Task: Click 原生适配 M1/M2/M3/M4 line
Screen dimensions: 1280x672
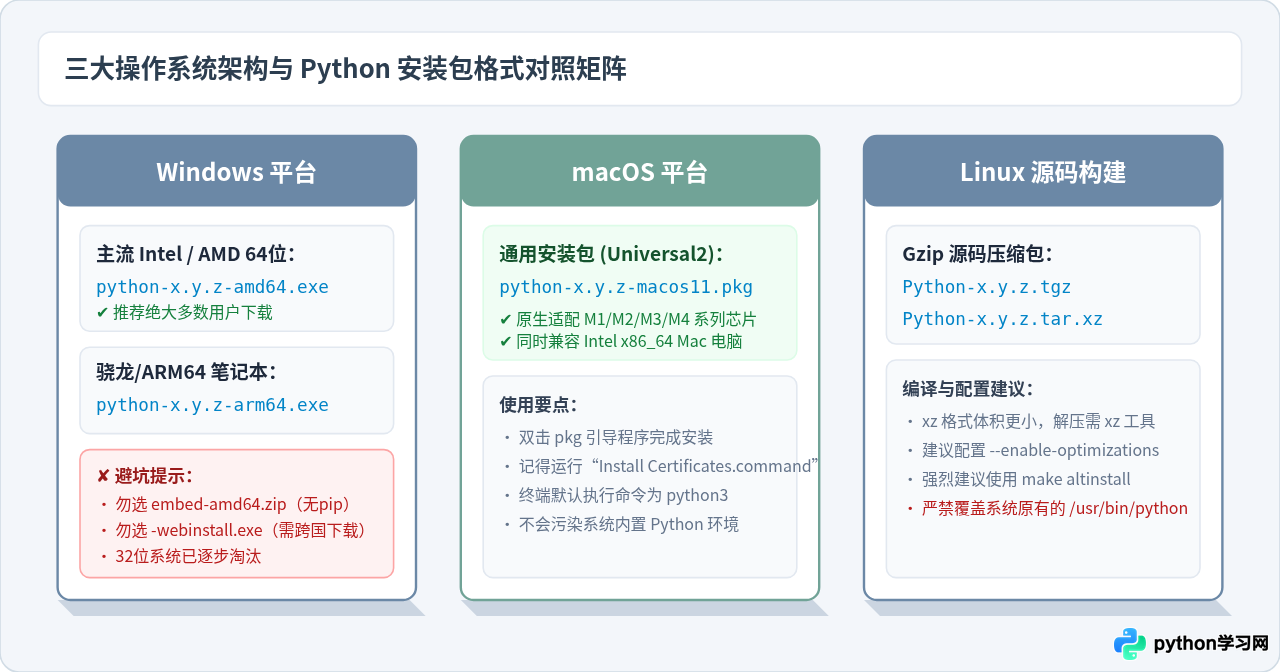Action: 628,320
